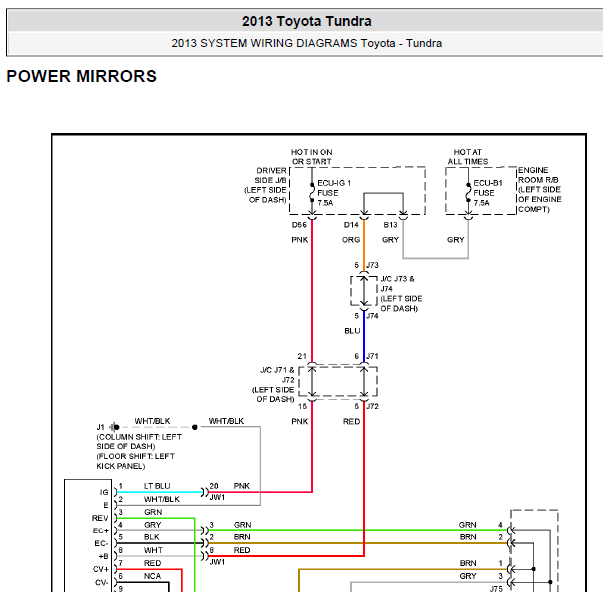This screenshot has width=603, height=592.
Task: Click '(FLOOR SHIFT: LEFT KICK PANEL)' note
Action: tap(135, 461)
